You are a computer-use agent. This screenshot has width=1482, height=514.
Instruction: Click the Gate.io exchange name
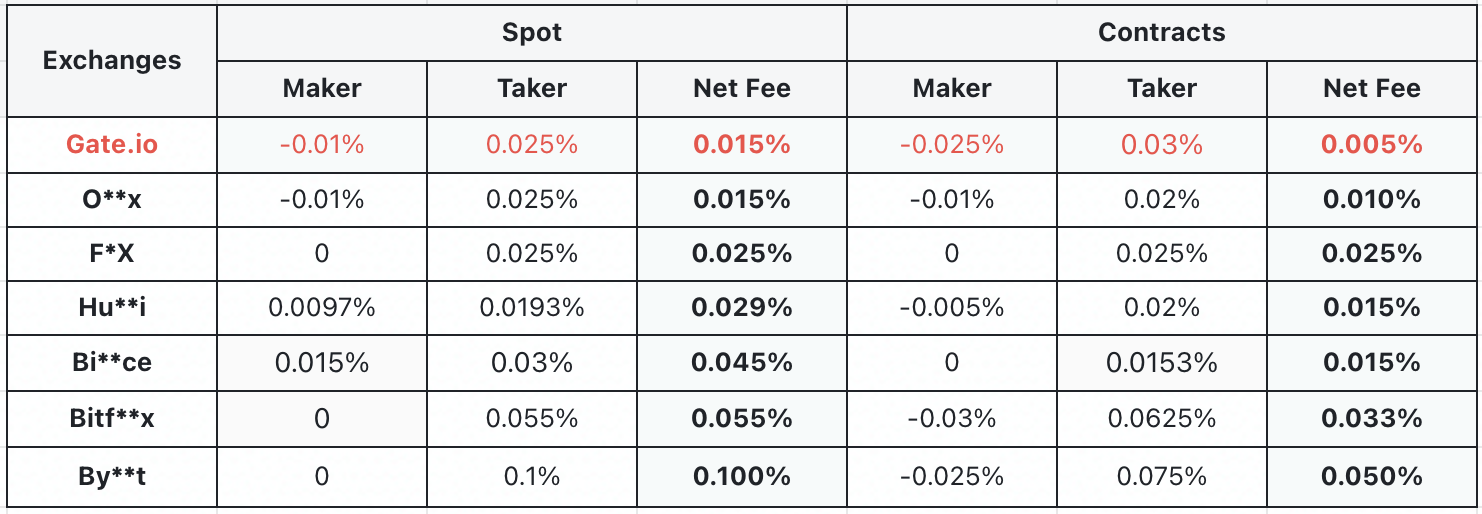coord(112,144)
